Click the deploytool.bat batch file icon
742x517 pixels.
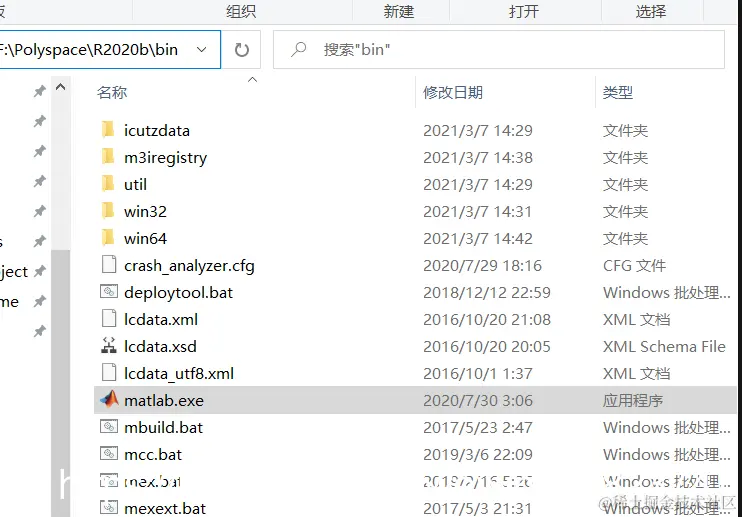[x=109, y=291]
